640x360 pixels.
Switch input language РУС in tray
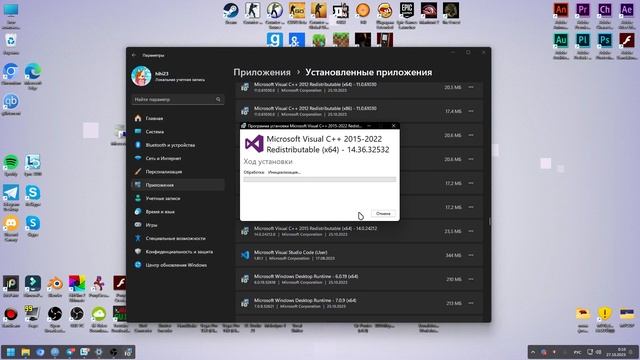(577, 352)
